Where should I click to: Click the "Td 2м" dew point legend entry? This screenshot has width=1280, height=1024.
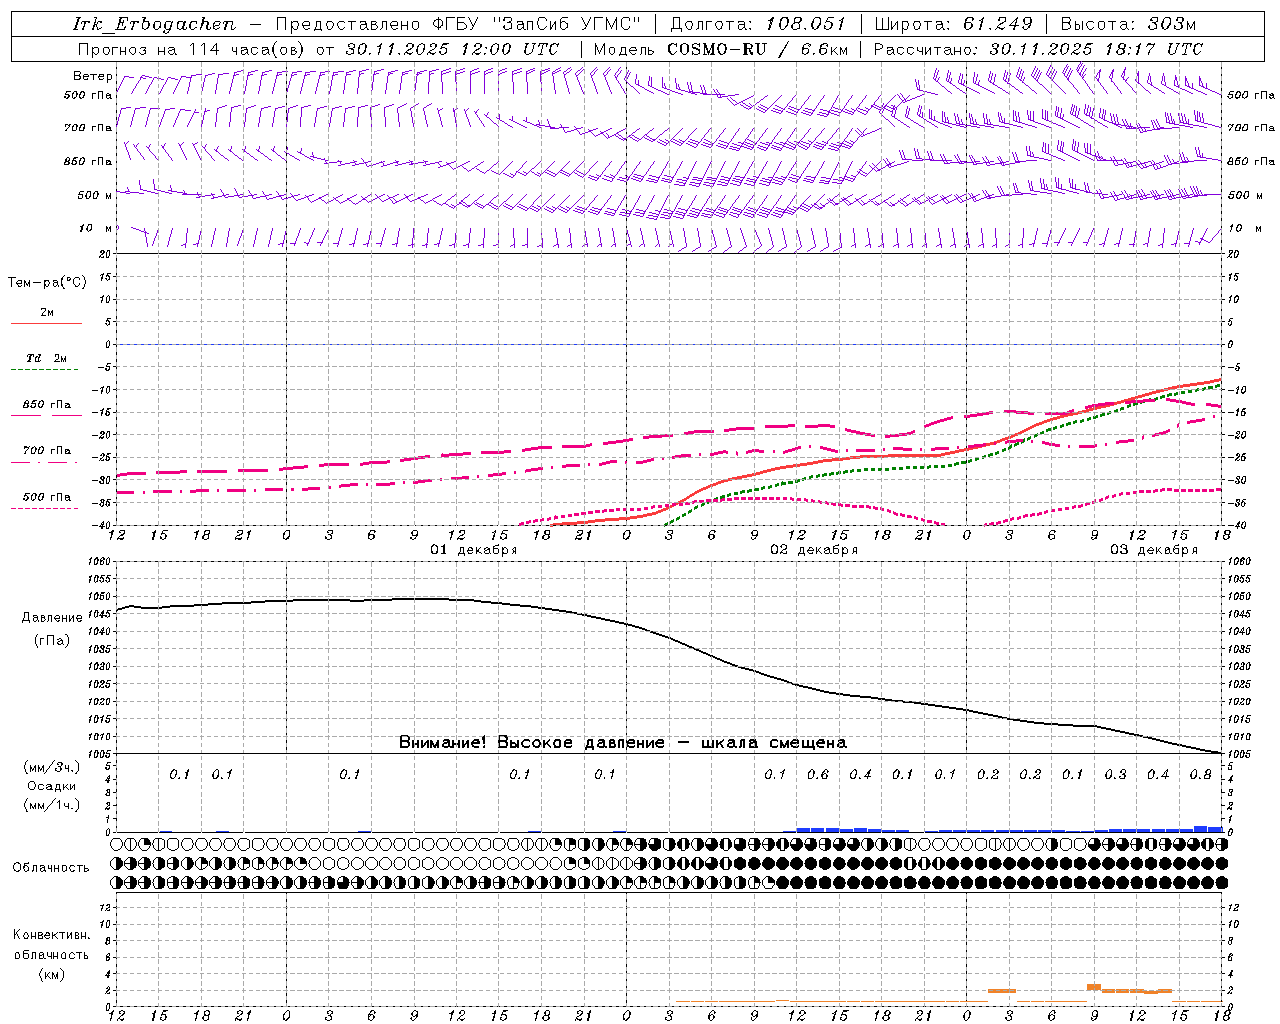46,358
